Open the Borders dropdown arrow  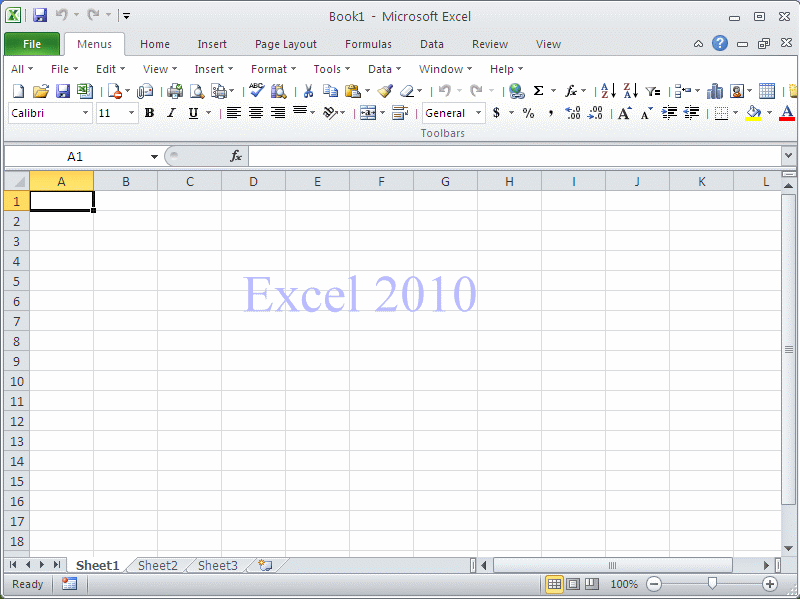pos(735,113)
